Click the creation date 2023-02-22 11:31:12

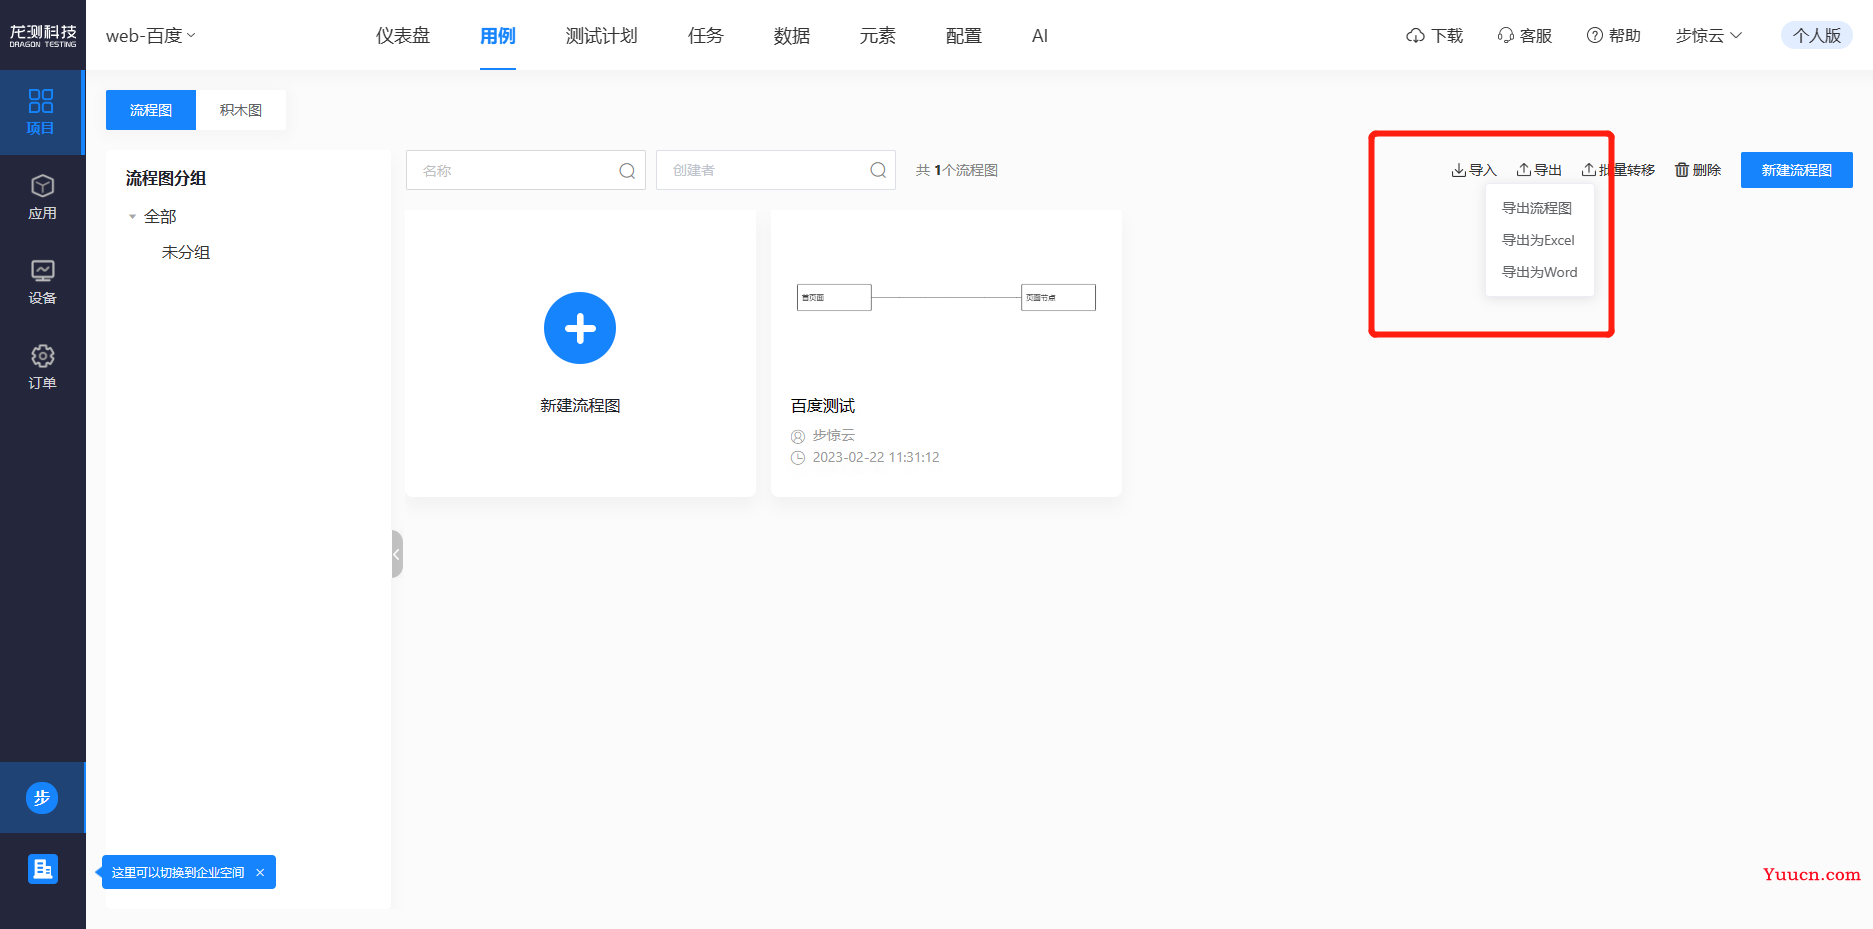point(876,457)
